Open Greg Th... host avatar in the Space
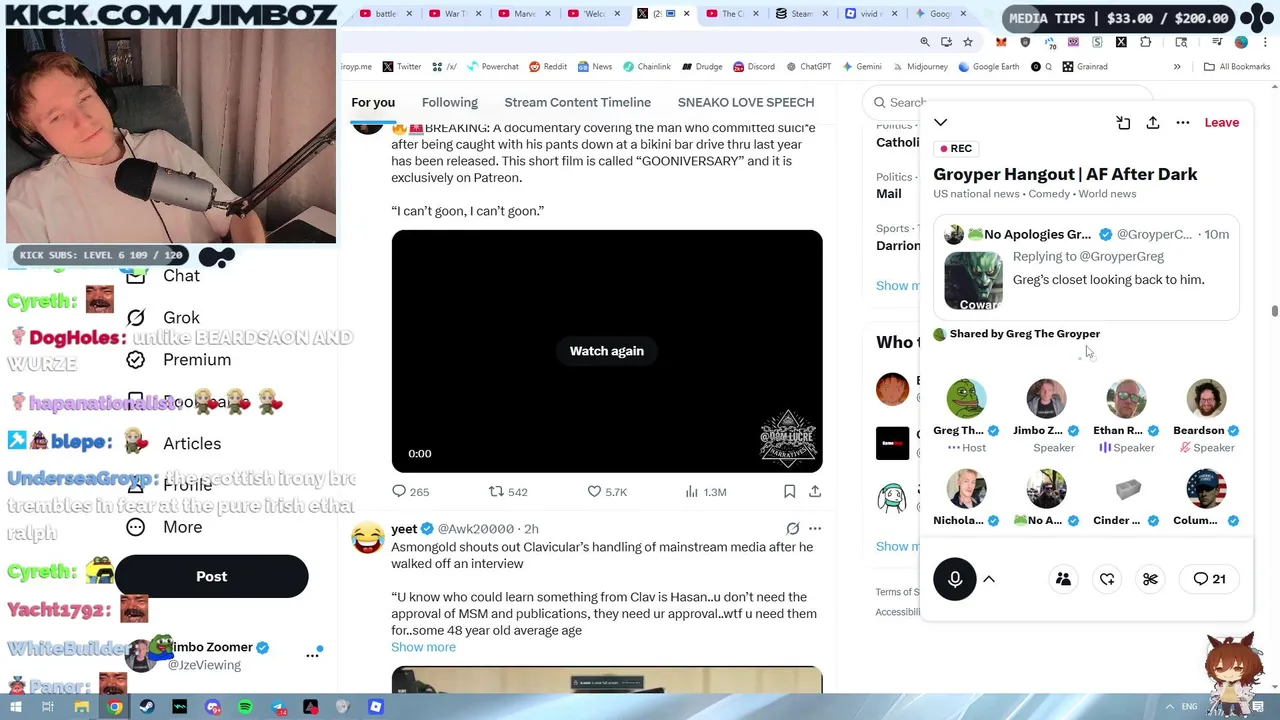Screen dimensions: 1280x720 966,398
